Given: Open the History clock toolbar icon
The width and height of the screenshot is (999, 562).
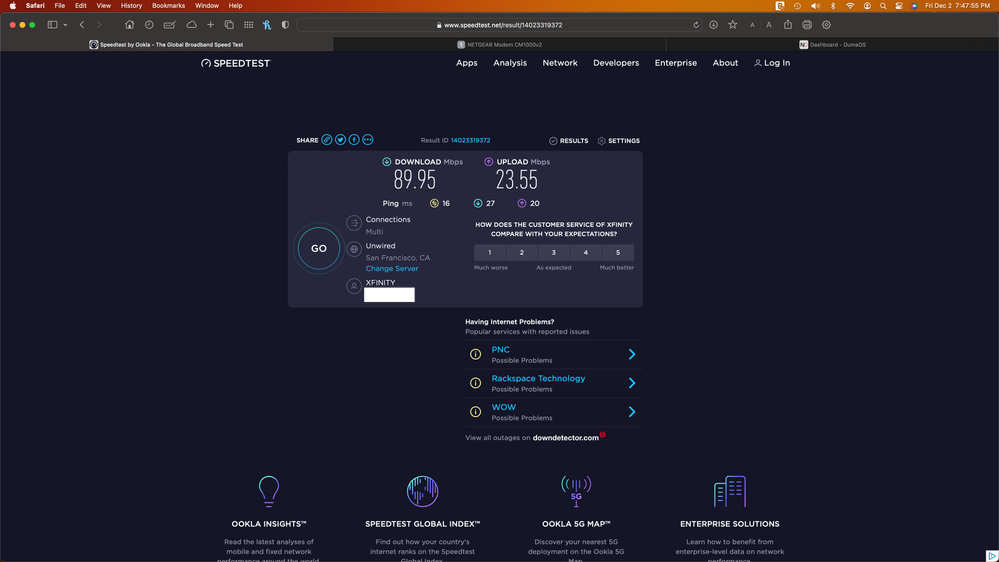Looking at the screenshot, I should tap(149, 25).
